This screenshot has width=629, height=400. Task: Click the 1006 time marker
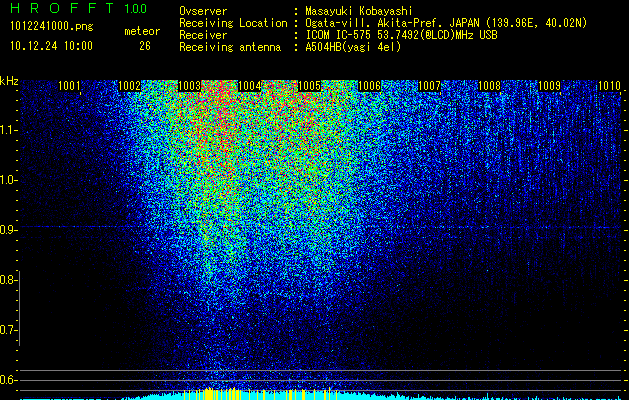(x=369, y=86)
